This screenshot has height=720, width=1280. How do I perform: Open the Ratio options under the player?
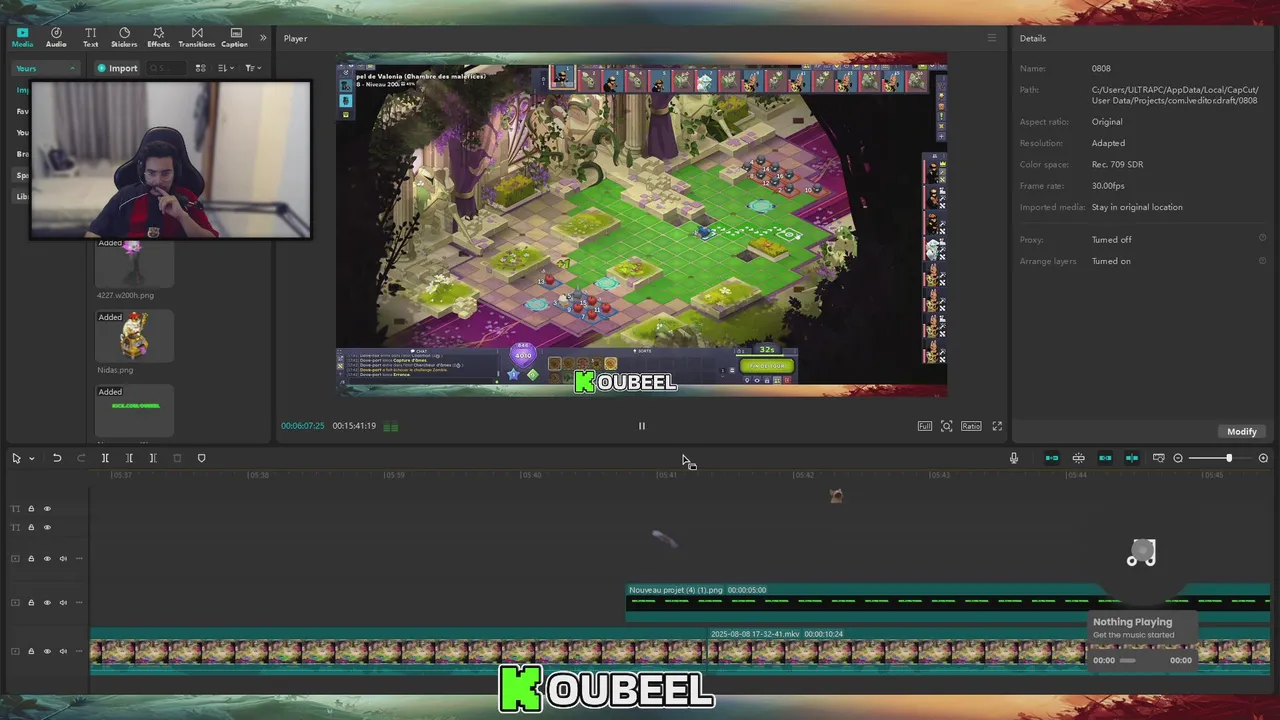click(x=971, y=426)
